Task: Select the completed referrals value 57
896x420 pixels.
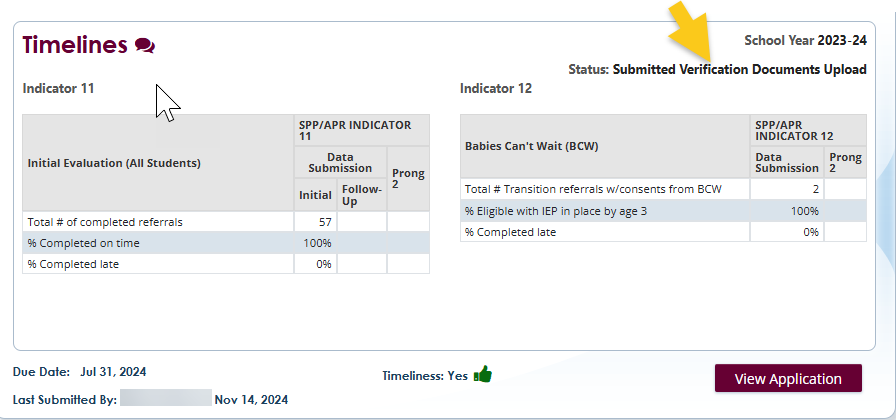Action: click(x=324, y=222)
